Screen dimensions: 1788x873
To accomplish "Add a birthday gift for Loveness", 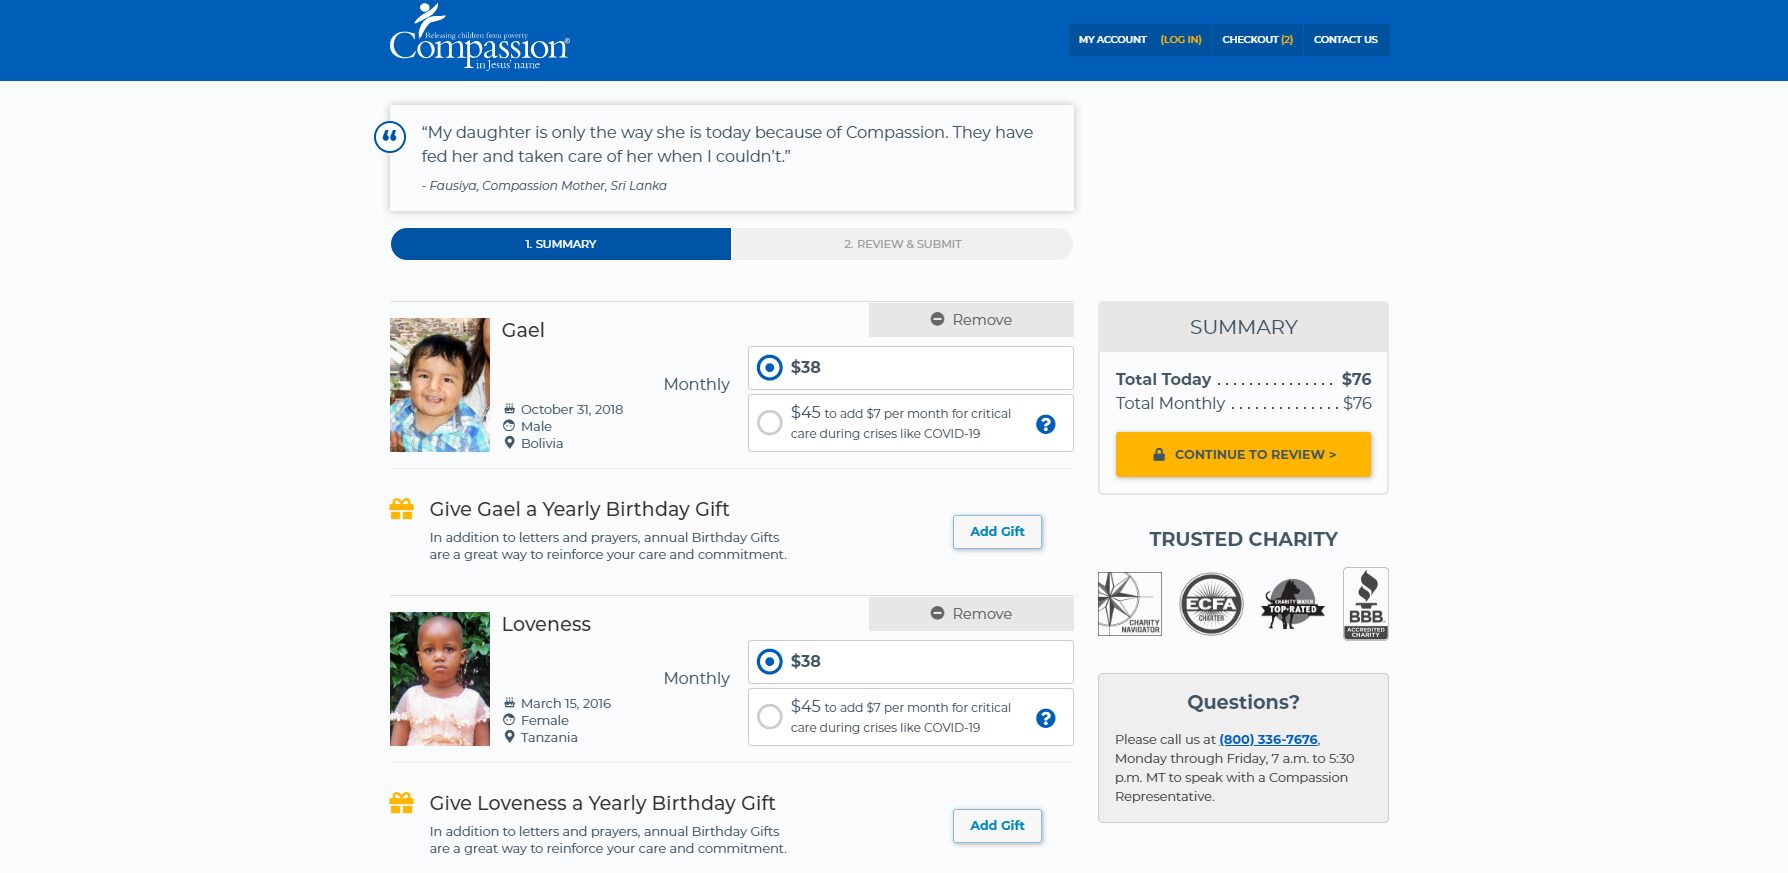I will [997, 826].
